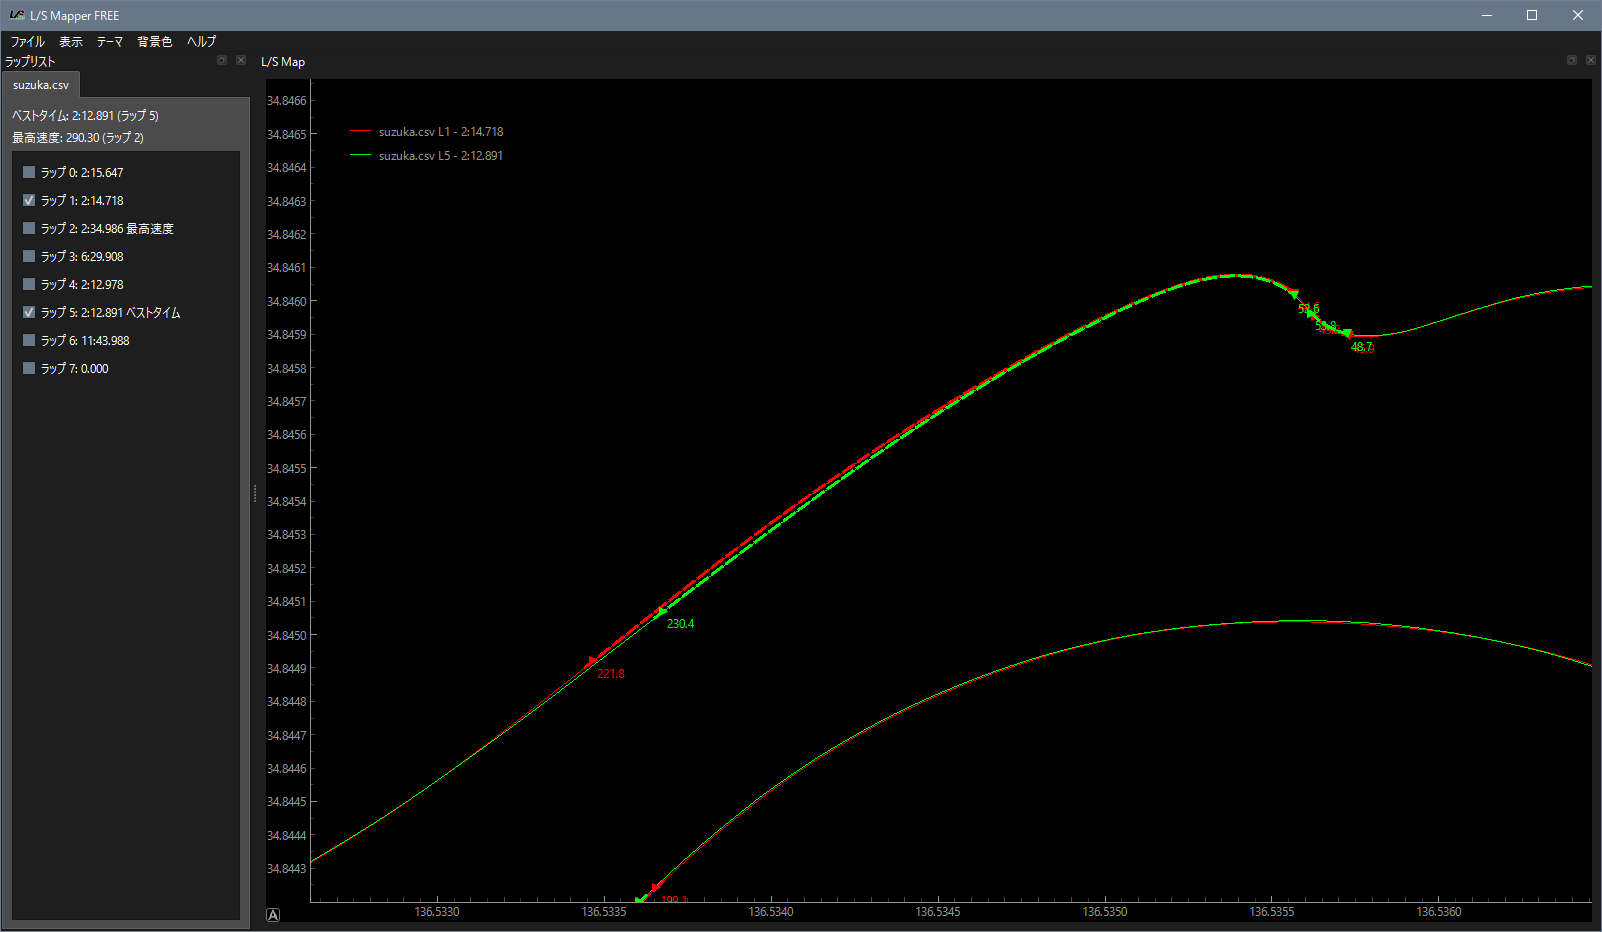Tick the ラップ 4: 2:12.978 checkbox
The width and height of the screenshot is (1602, 932).
click(x=29, y=284)
